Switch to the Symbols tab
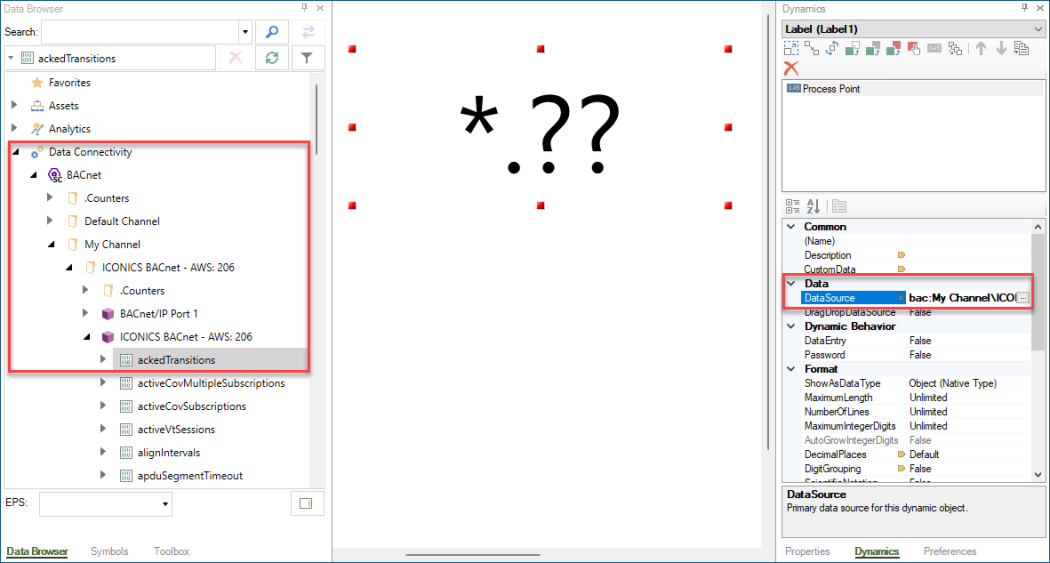1050x563 pixels. [x=109, y=551]
